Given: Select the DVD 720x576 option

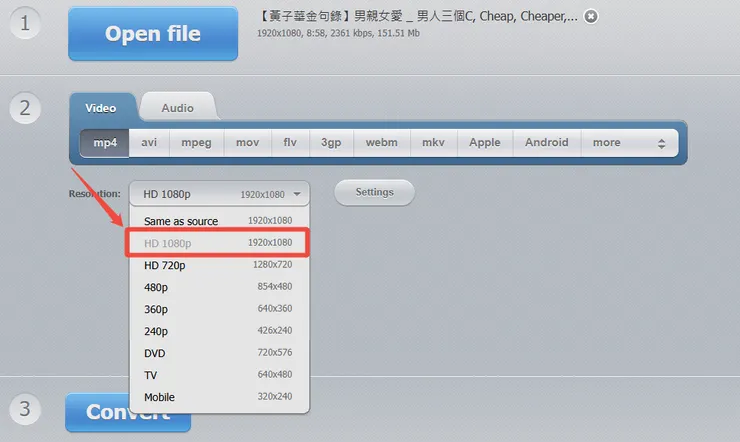Looking at the screenshot, I should (219, 353).
